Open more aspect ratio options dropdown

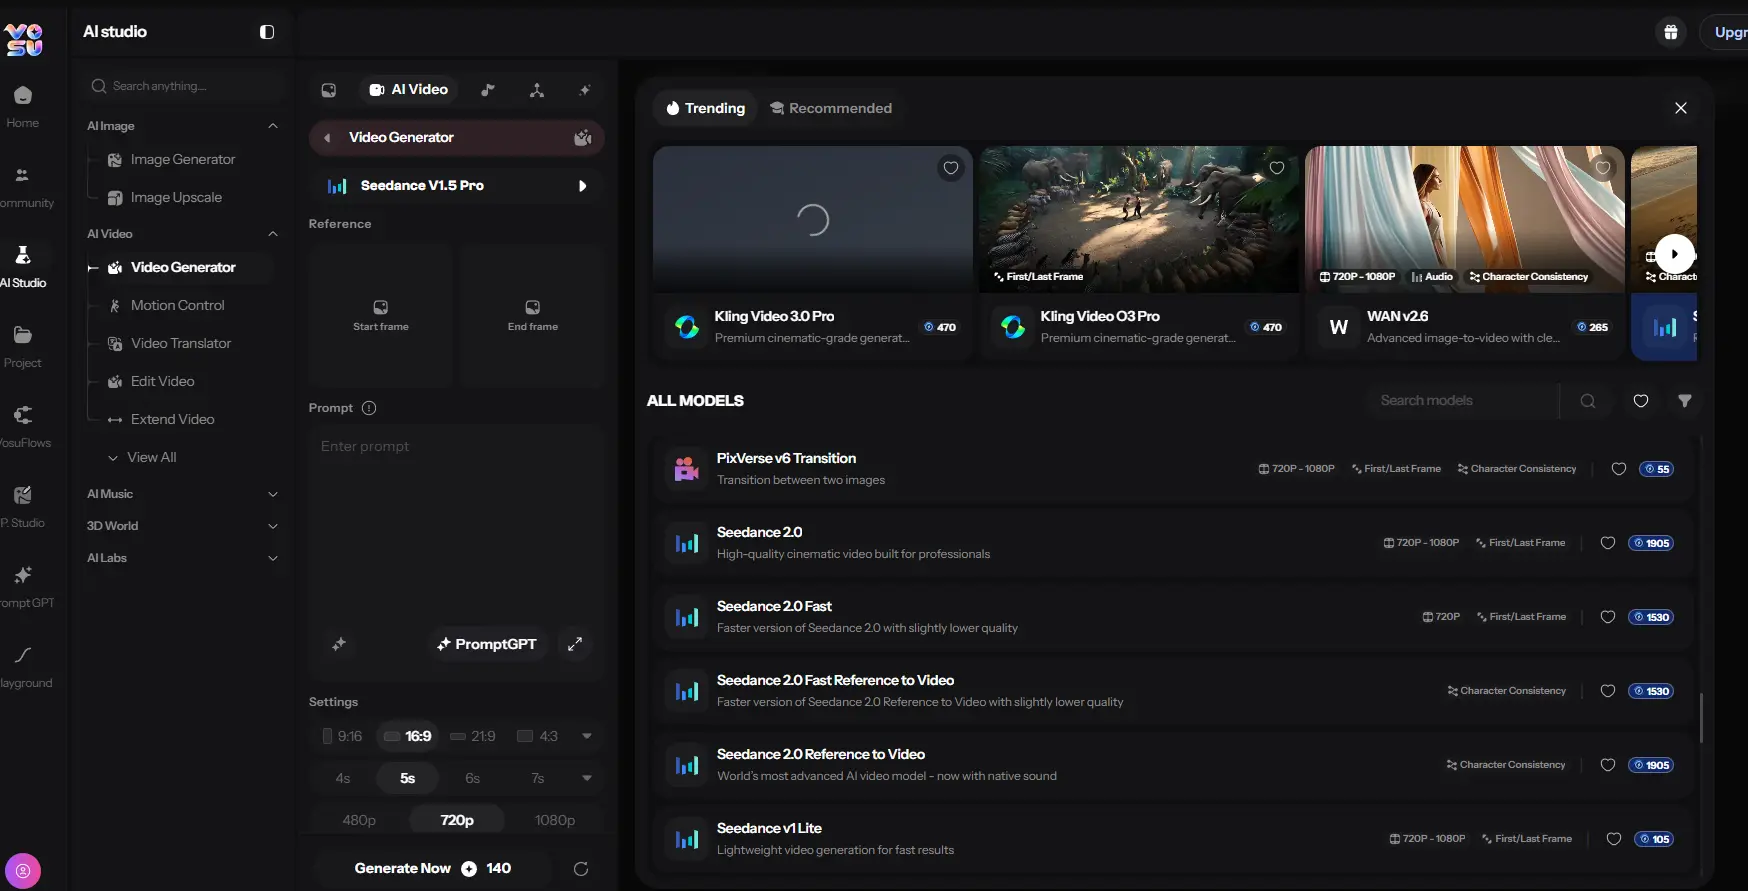point(587,736)
